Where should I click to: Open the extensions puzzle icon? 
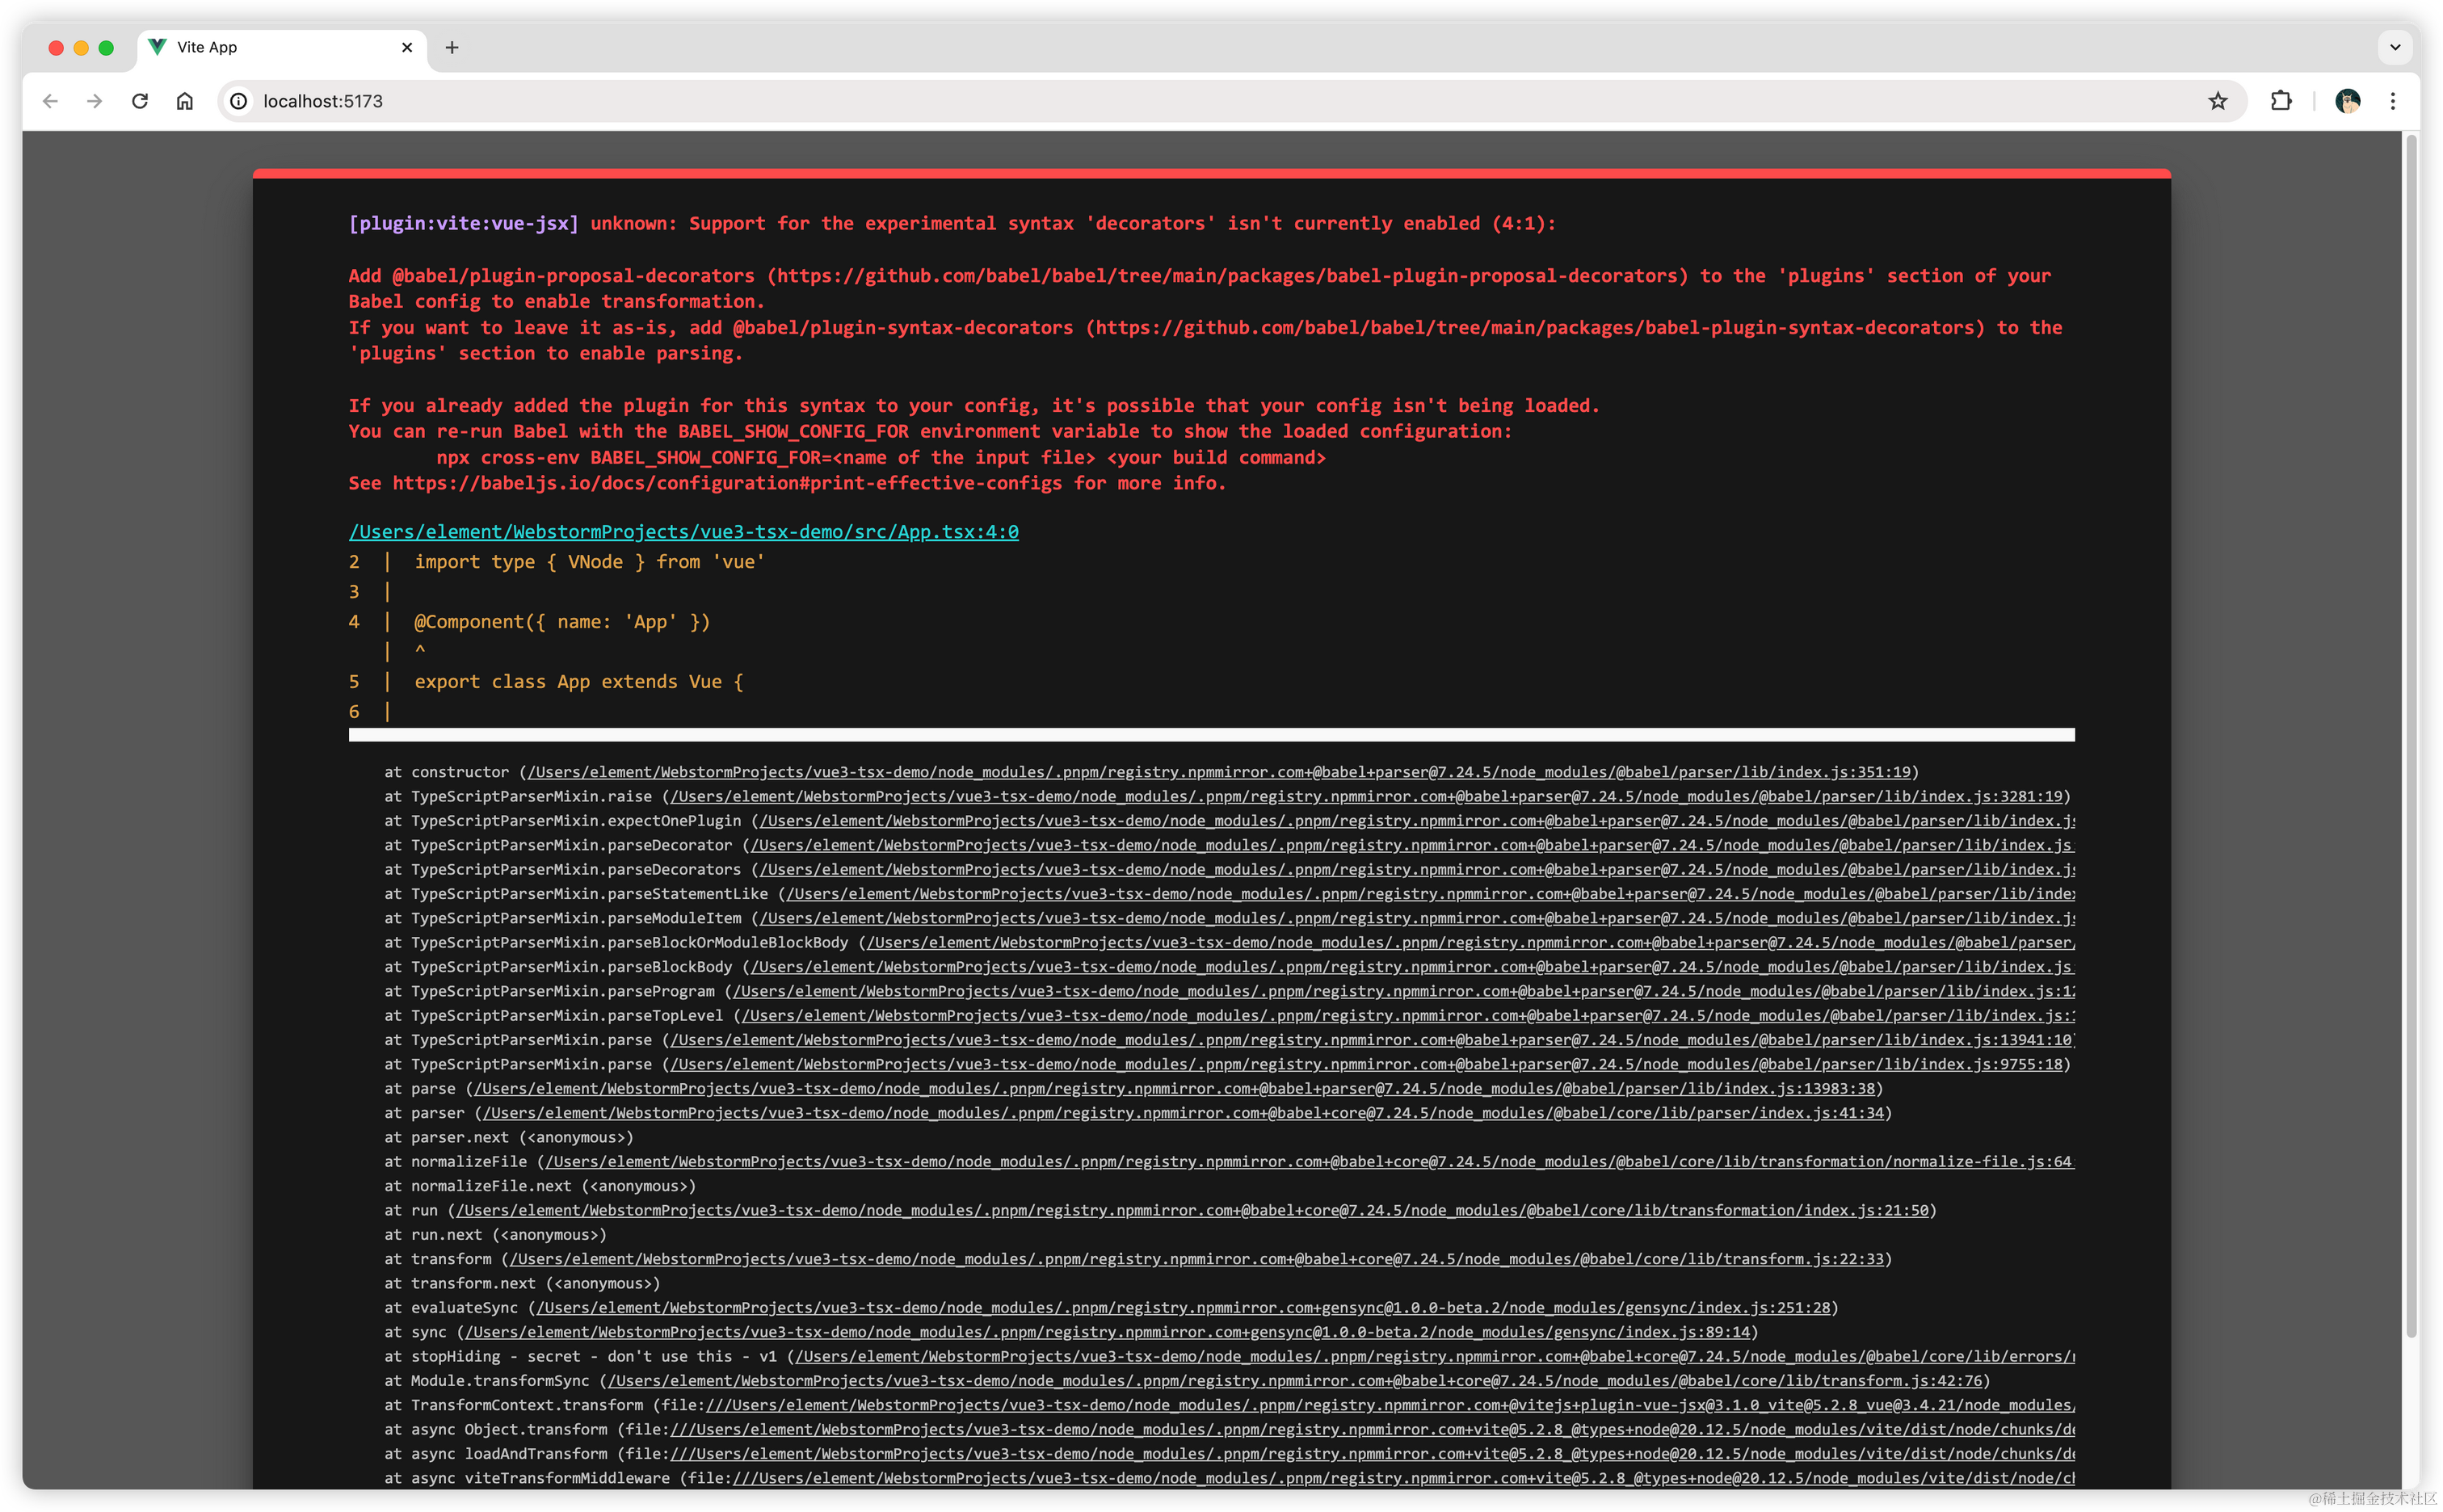click(2280, 101)
